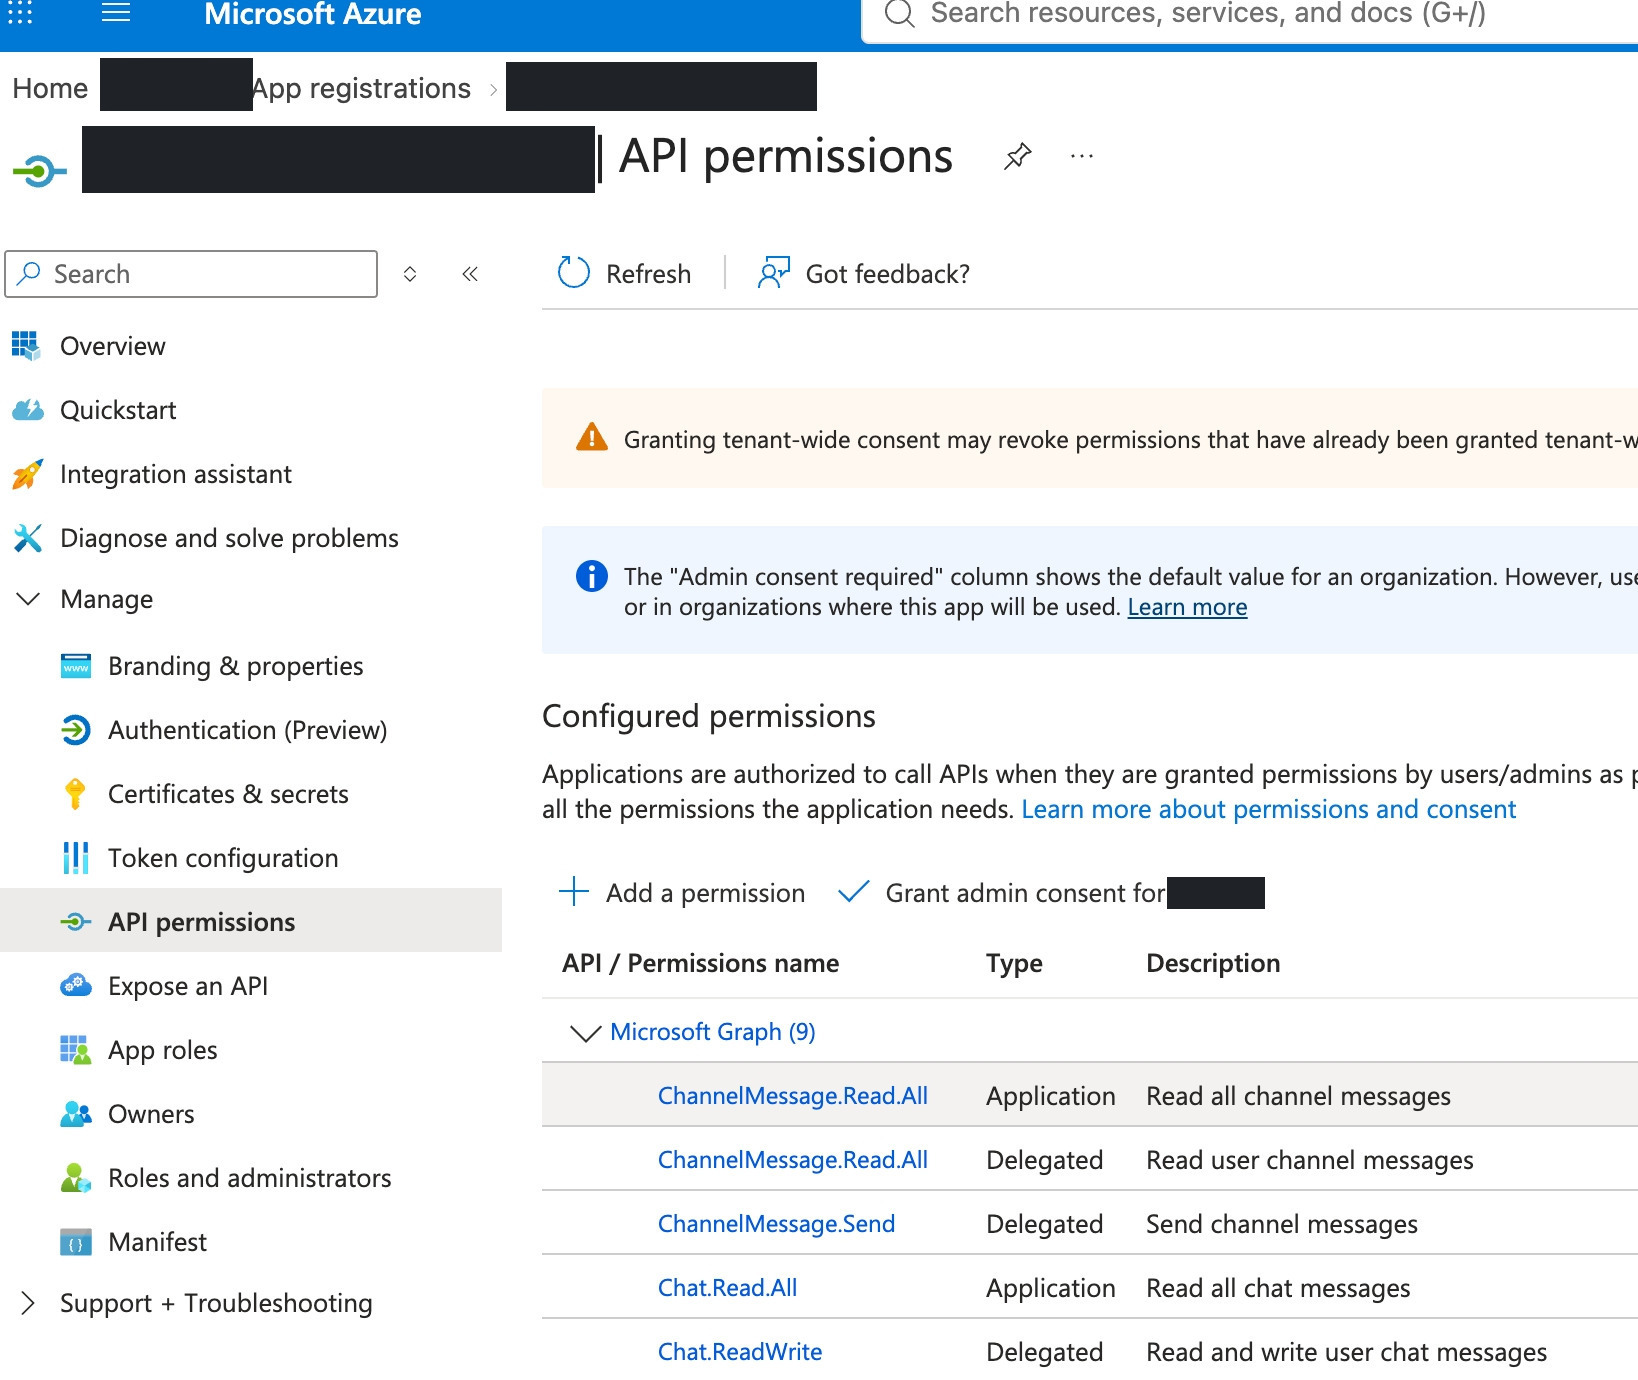This screenshot has height=1380, width=1638.
Task: Navigate to App registrations breadcrumb
Action: pyautogui.click(x=361, y=88)
